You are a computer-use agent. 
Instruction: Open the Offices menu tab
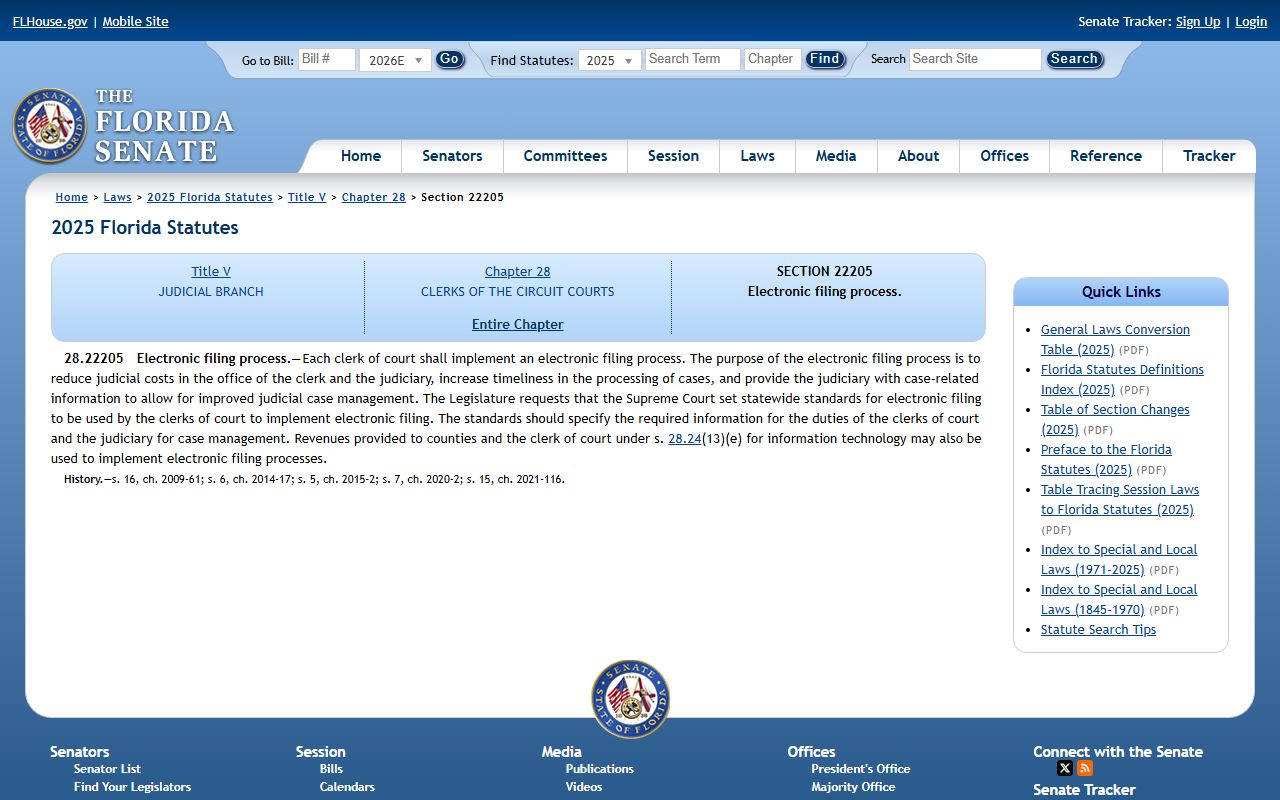pos(1004,156)
